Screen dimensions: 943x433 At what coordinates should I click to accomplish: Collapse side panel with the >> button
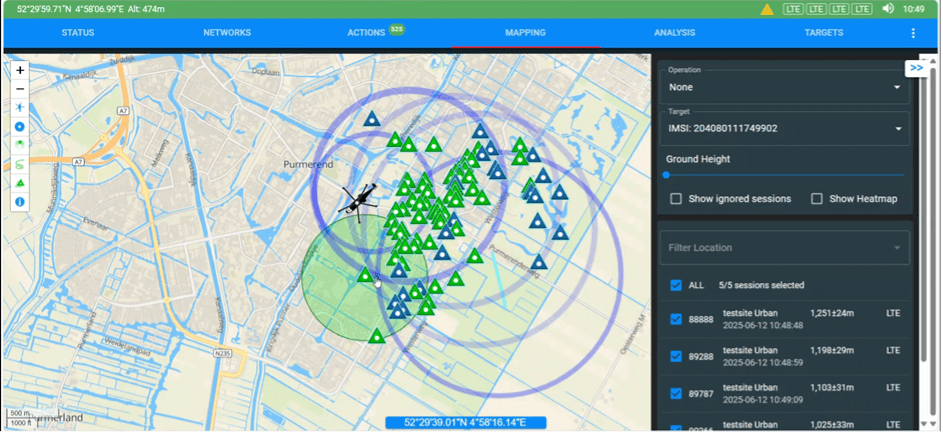click(x=916, y=68)
